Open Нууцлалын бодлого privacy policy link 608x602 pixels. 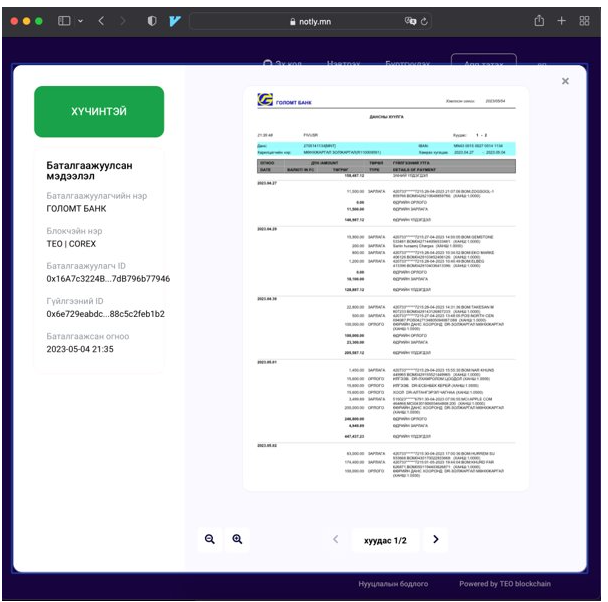point(393,584)
